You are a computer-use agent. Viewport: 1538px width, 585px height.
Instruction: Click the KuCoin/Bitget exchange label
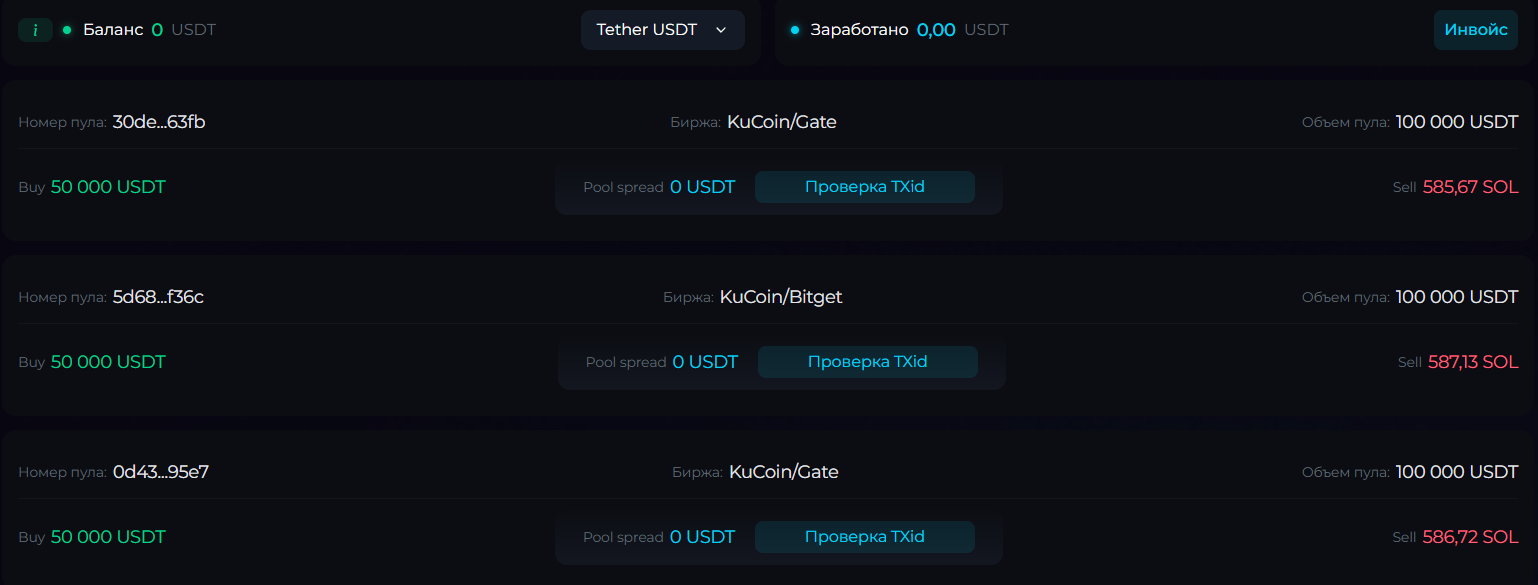(x=781, y=297)
